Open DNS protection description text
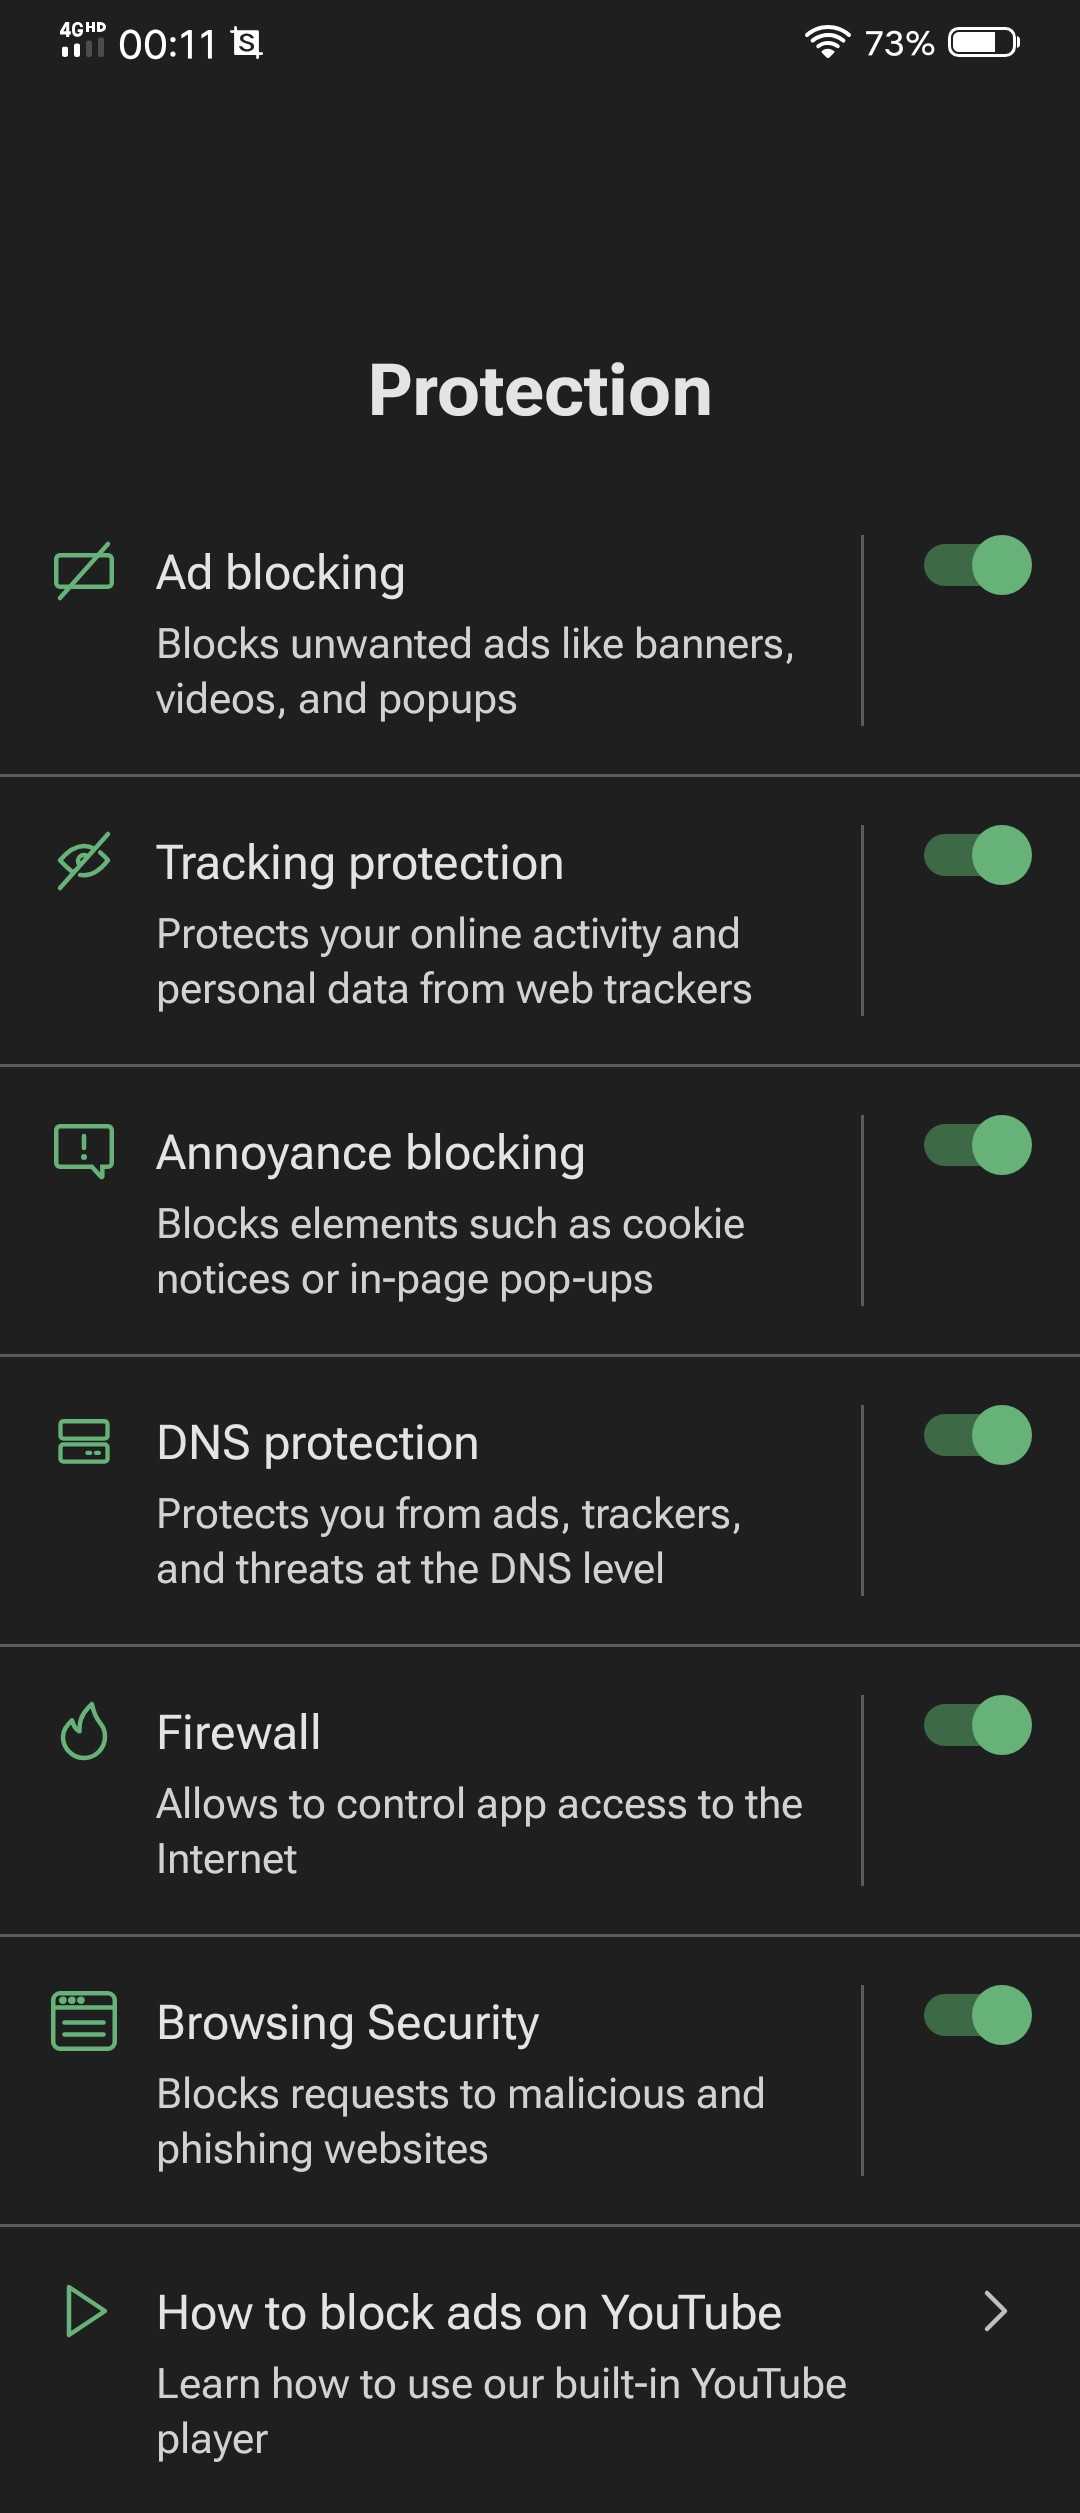The height and width of the screenshot is (2513, 1080). point(449,1541)
